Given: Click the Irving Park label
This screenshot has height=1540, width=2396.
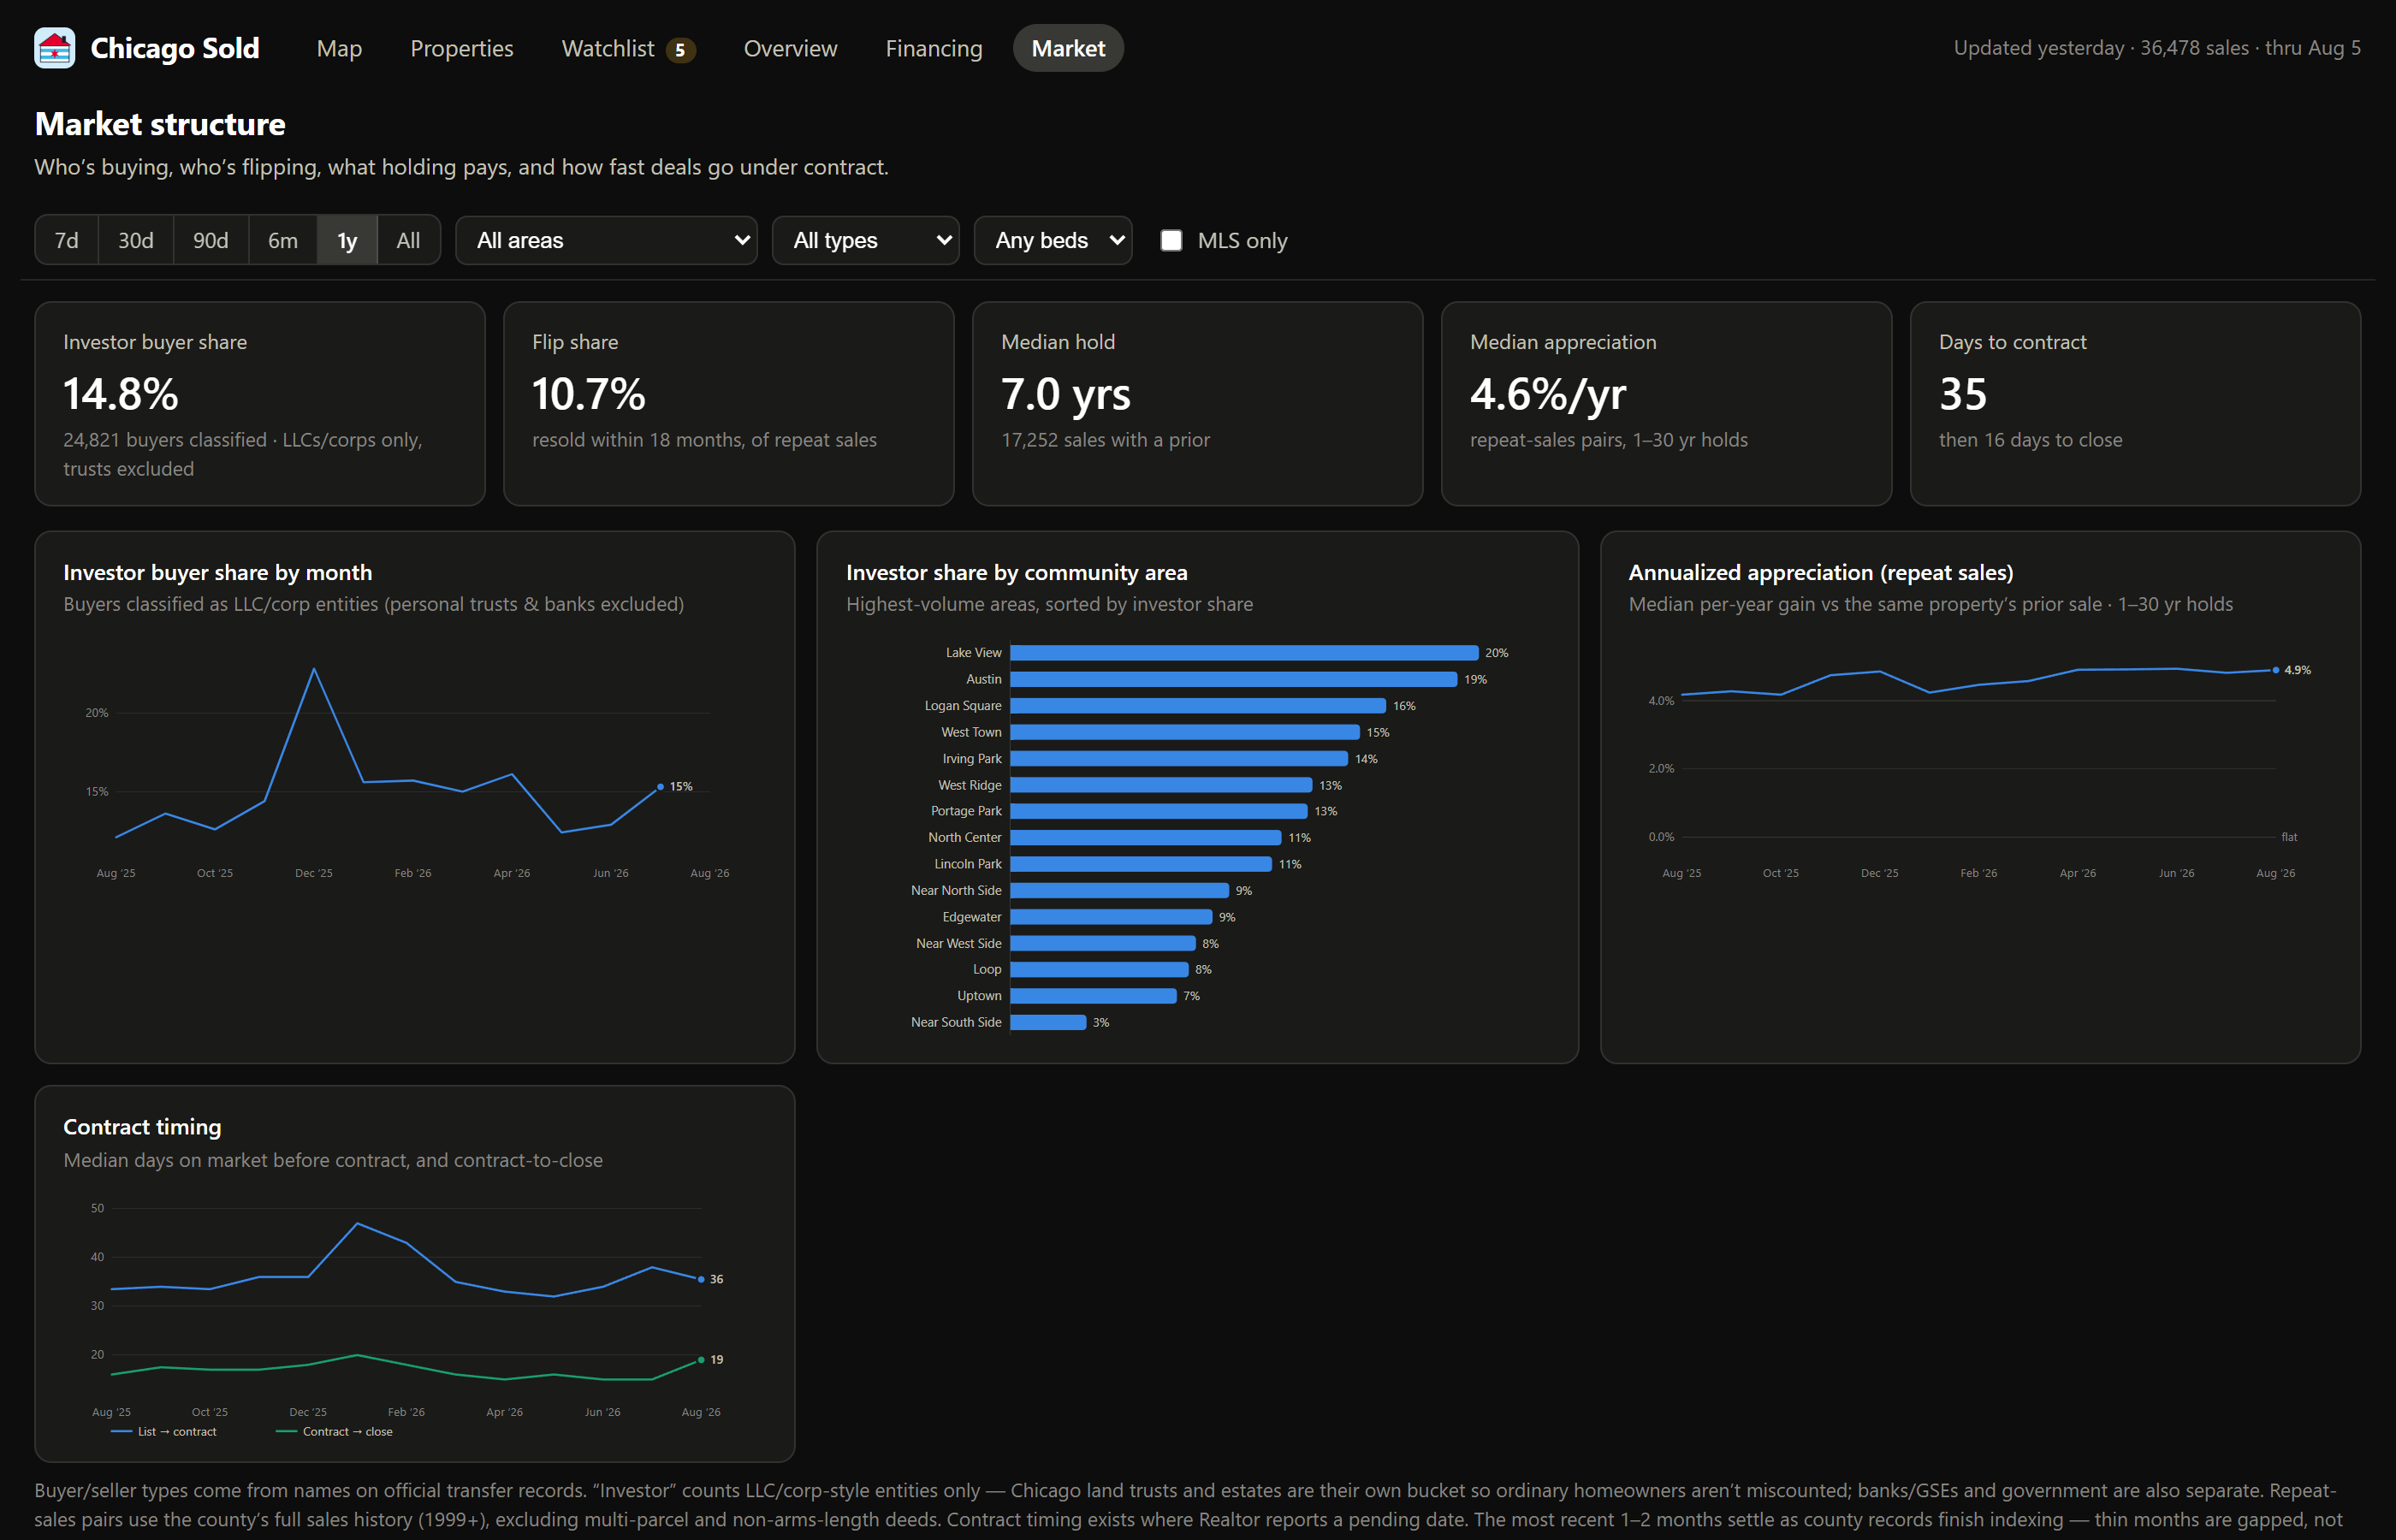Looking at the screenshot, I should (972, 759).
